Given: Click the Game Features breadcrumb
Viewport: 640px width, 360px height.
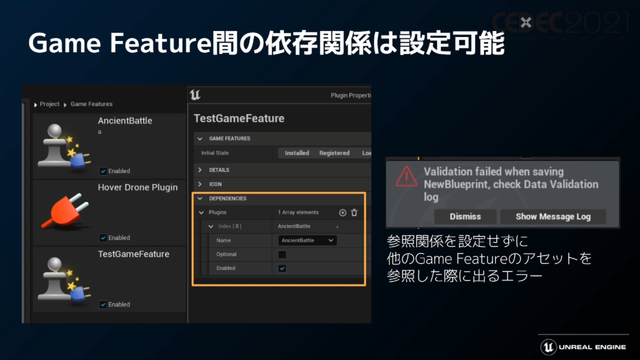Looking at the screenshot, I should pos(91,104).
